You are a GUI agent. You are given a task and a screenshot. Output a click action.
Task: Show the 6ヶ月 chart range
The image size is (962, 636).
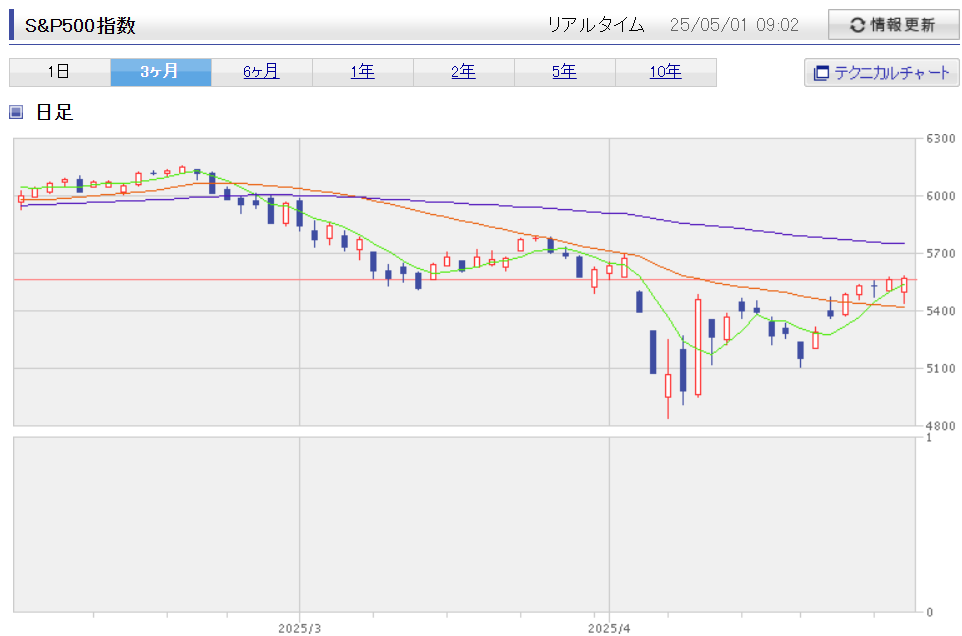pos(262,72)
